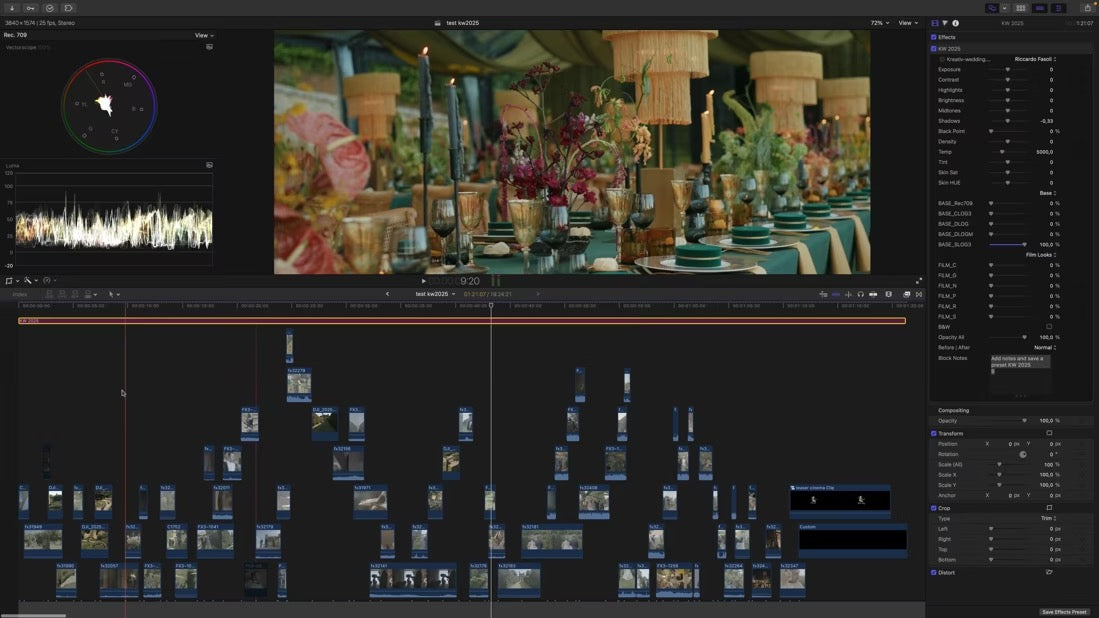Viewport: 1099px width, 618px height.
Task: Click the Import Media arrow icon
Action: 13,8
